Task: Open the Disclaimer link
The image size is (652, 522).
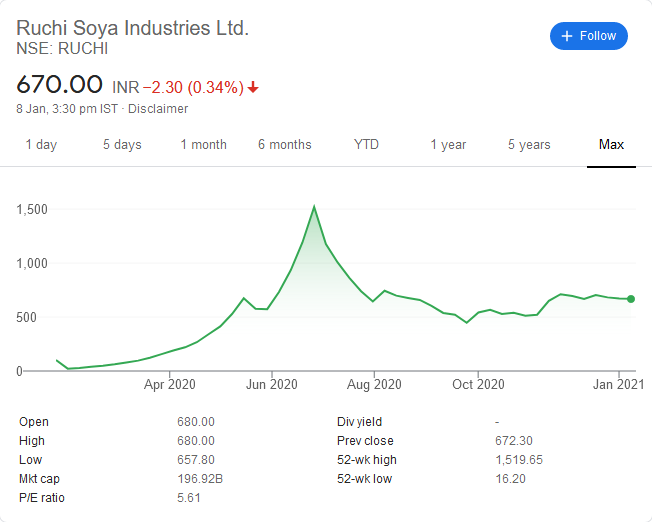Action: tap(158, 109)
